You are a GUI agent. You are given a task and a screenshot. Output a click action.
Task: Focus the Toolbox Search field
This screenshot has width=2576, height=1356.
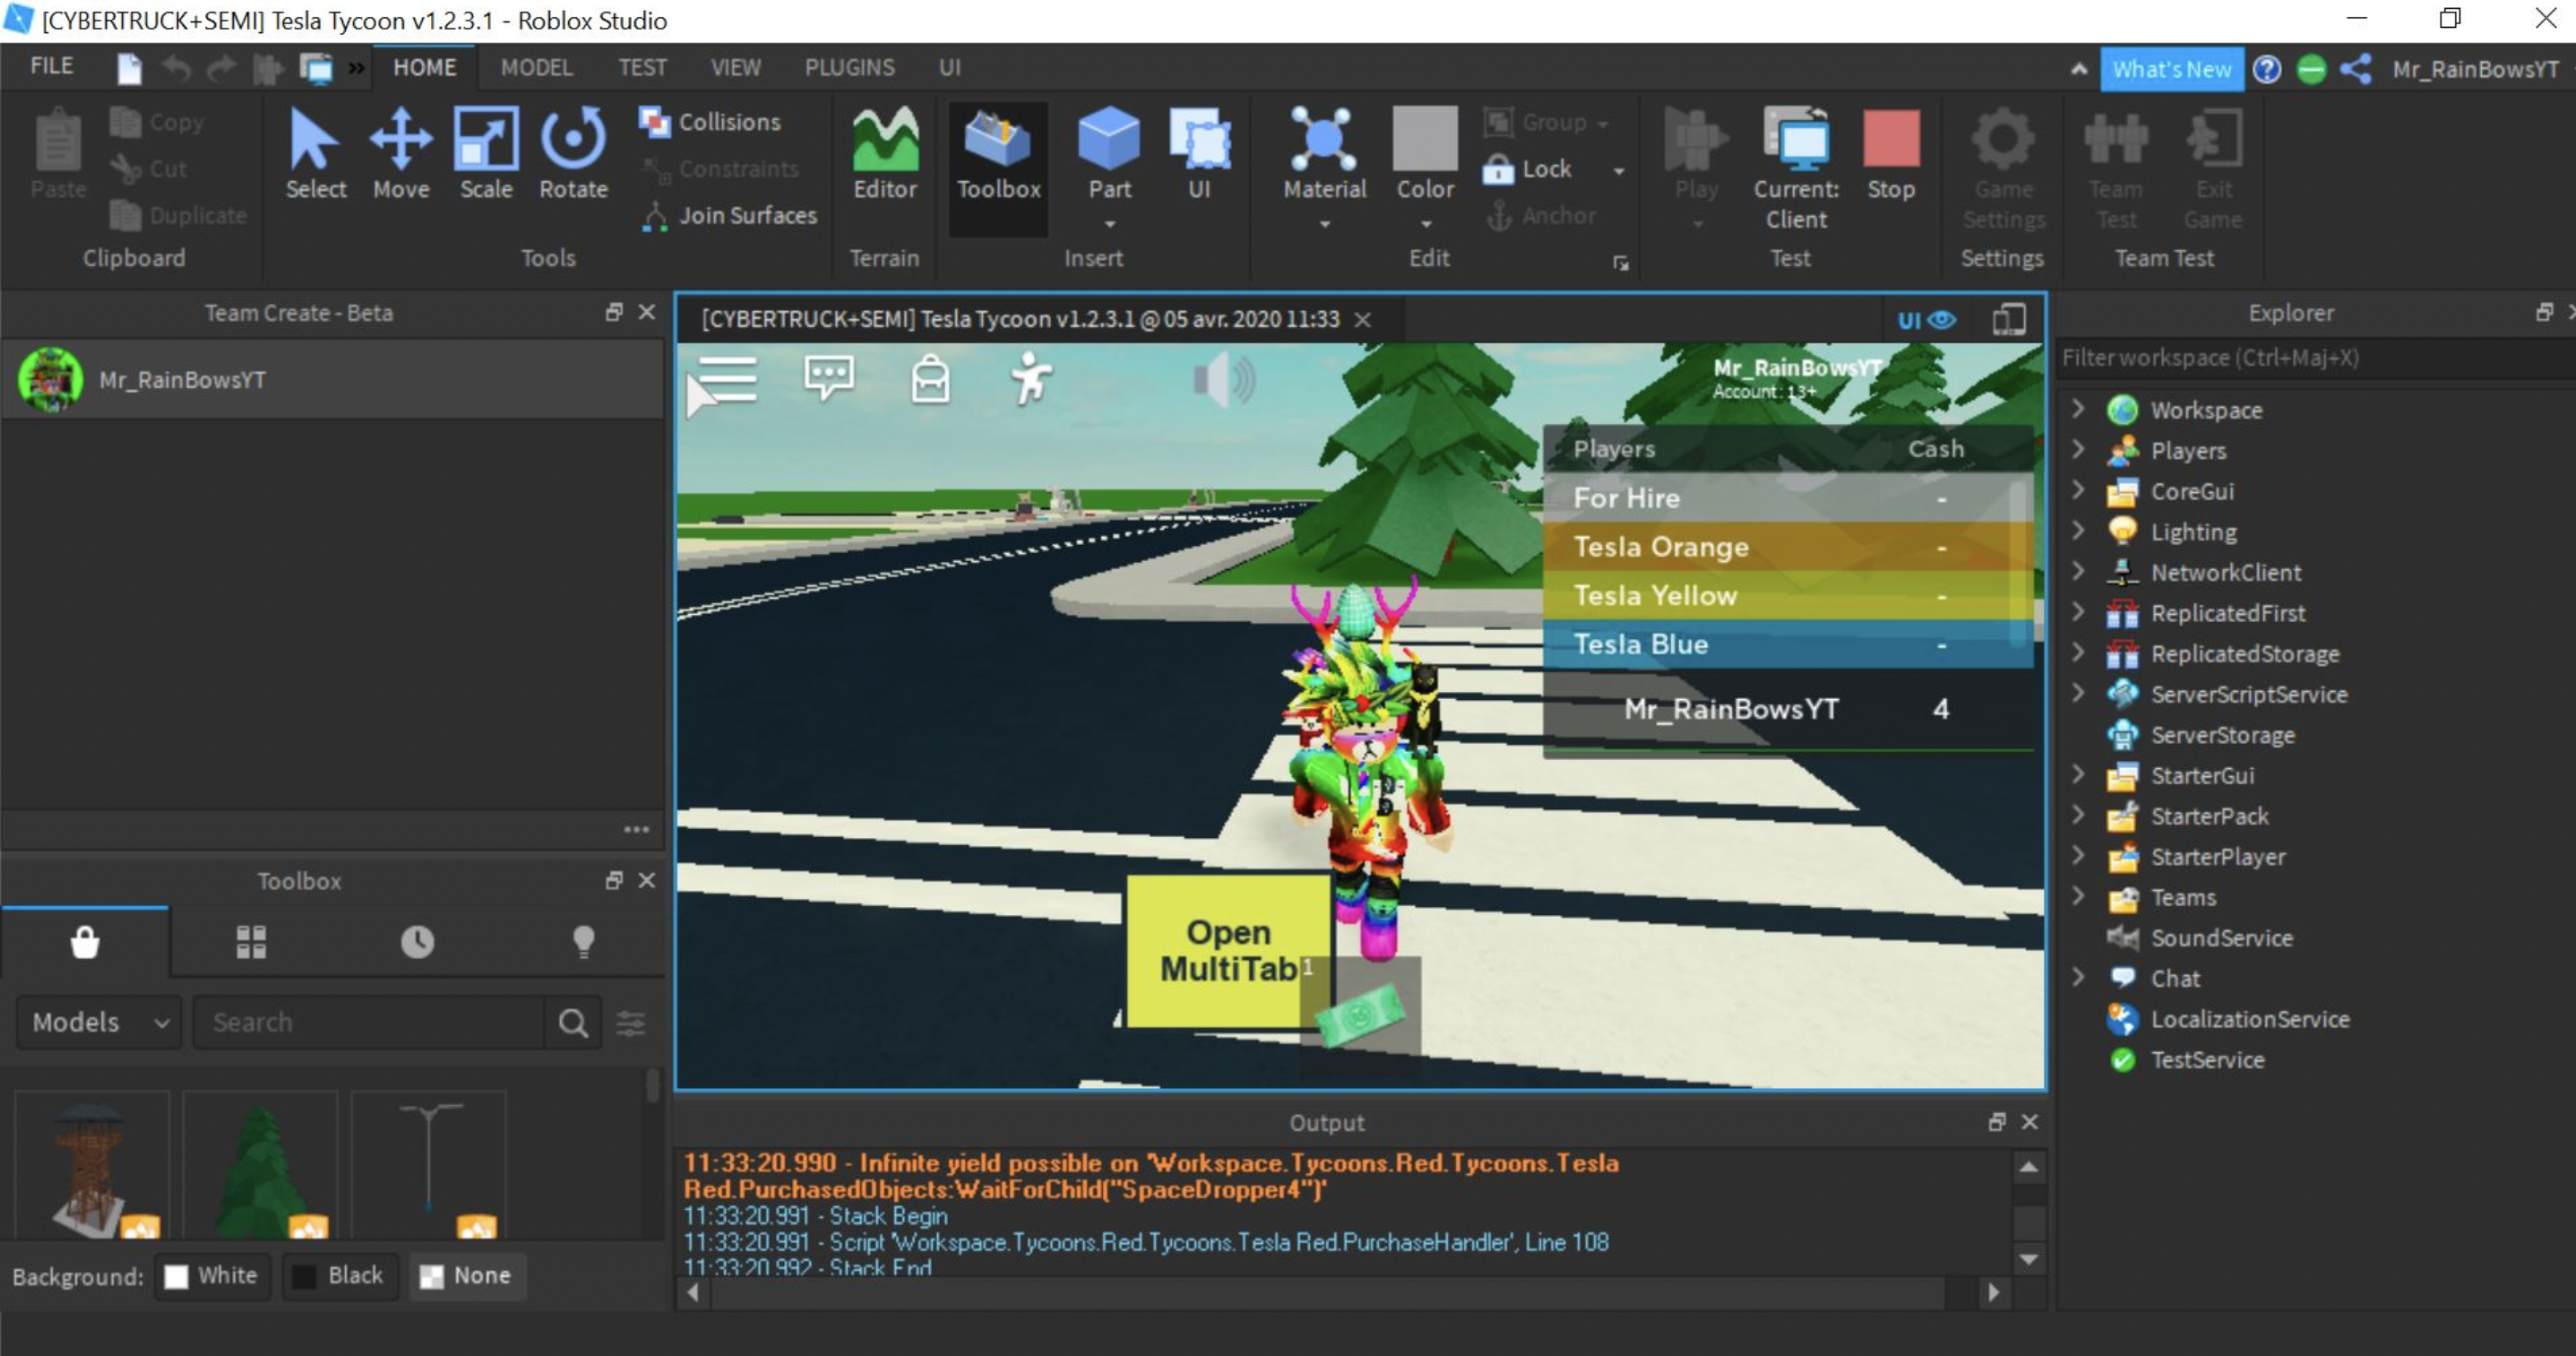369,1022
